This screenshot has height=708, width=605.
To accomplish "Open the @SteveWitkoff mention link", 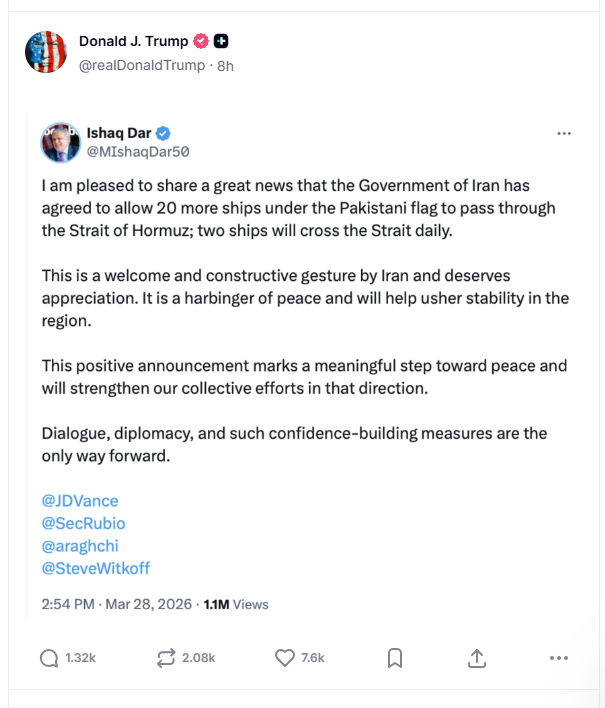I will tap(95, 568).
